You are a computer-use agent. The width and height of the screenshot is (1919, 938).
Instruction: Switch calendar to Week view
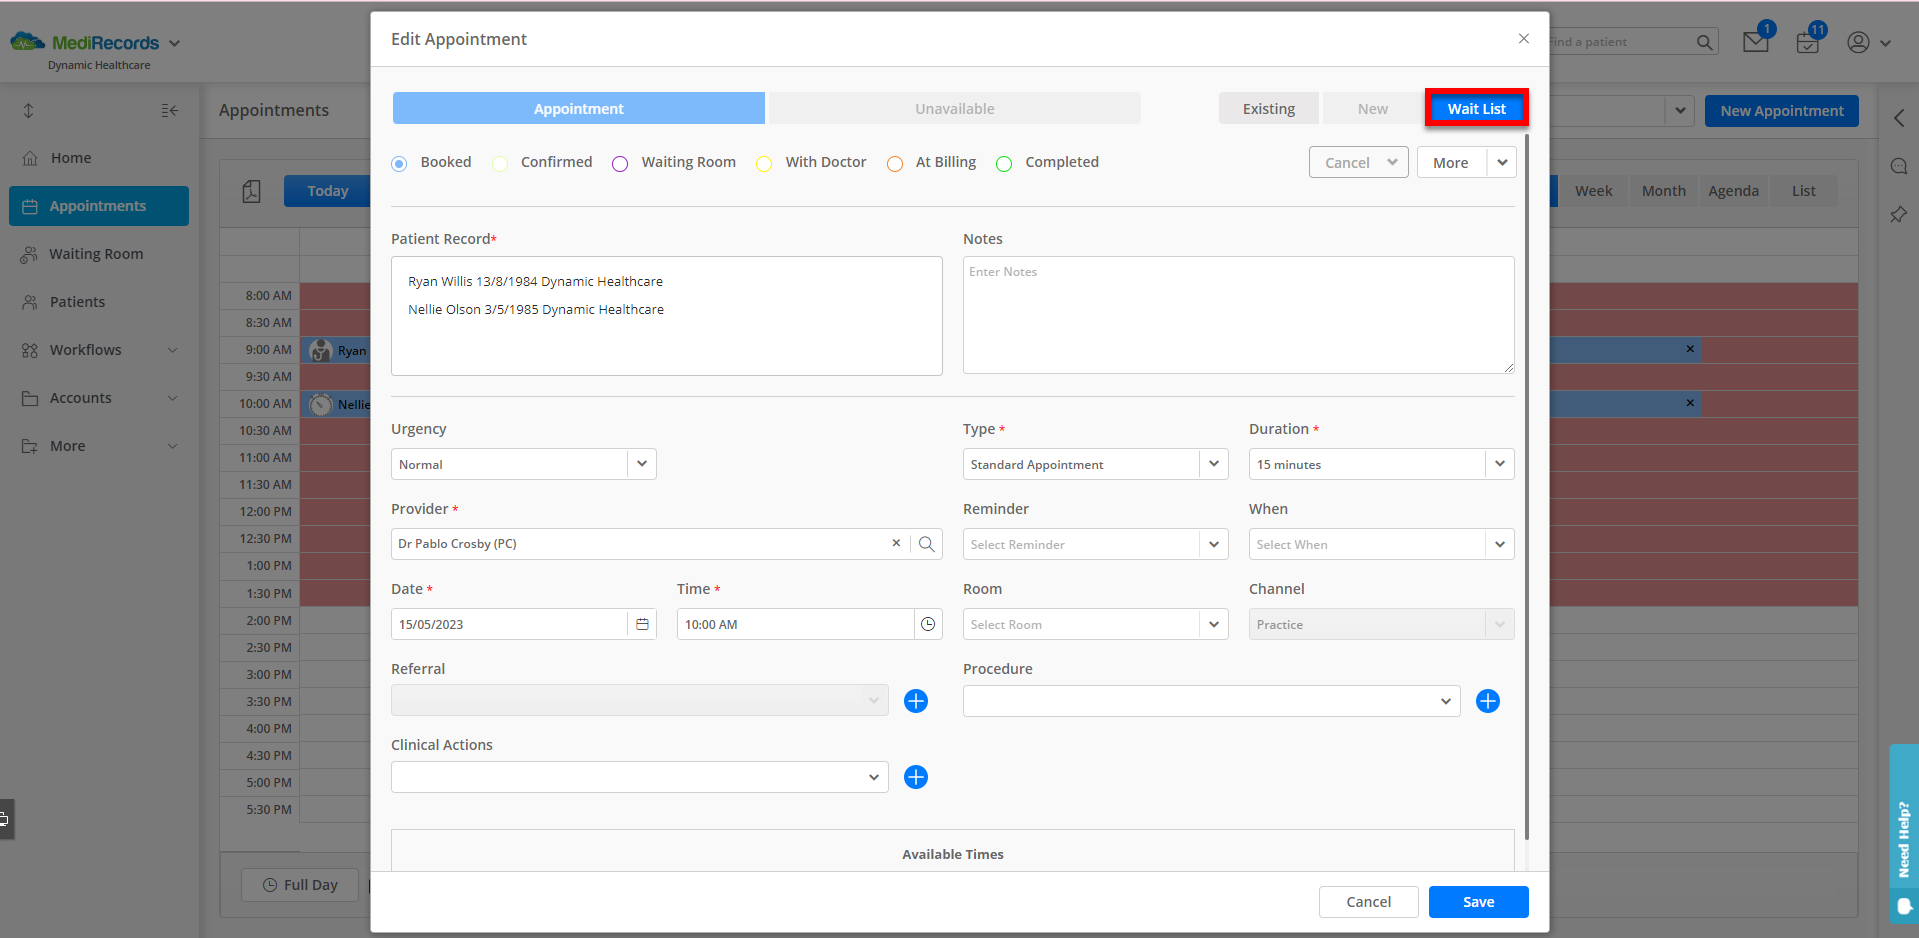point(1593,191)
